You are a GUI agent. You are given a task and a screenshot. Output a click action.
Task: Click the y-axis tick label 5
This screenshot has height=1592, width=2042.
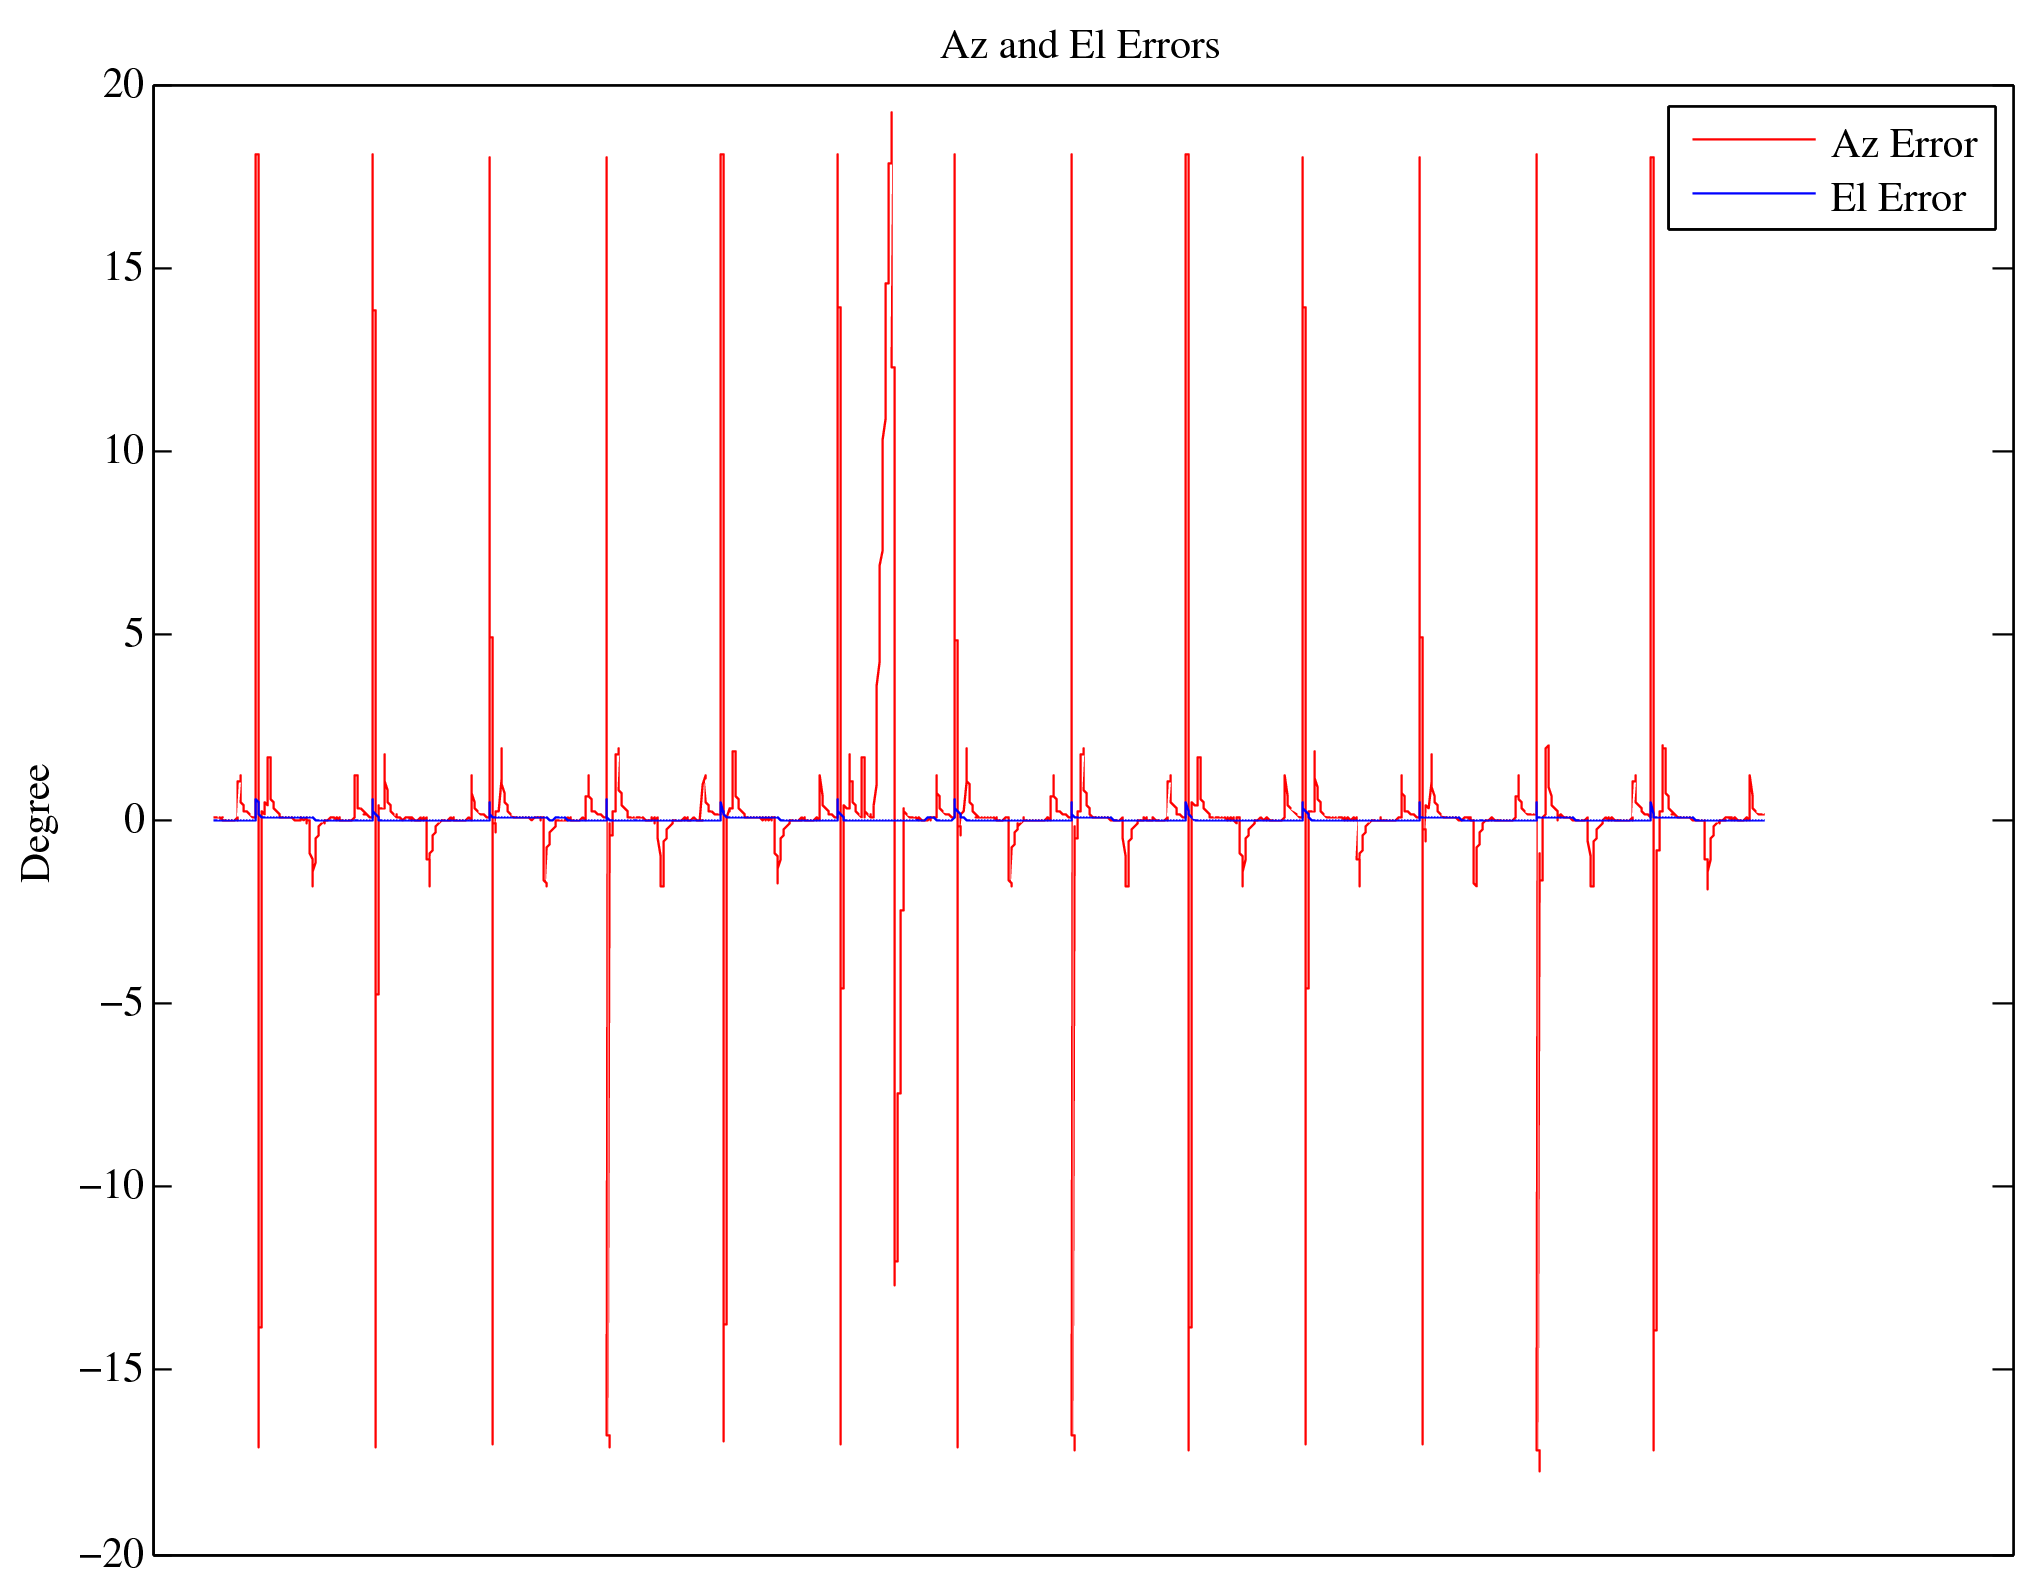134,635
